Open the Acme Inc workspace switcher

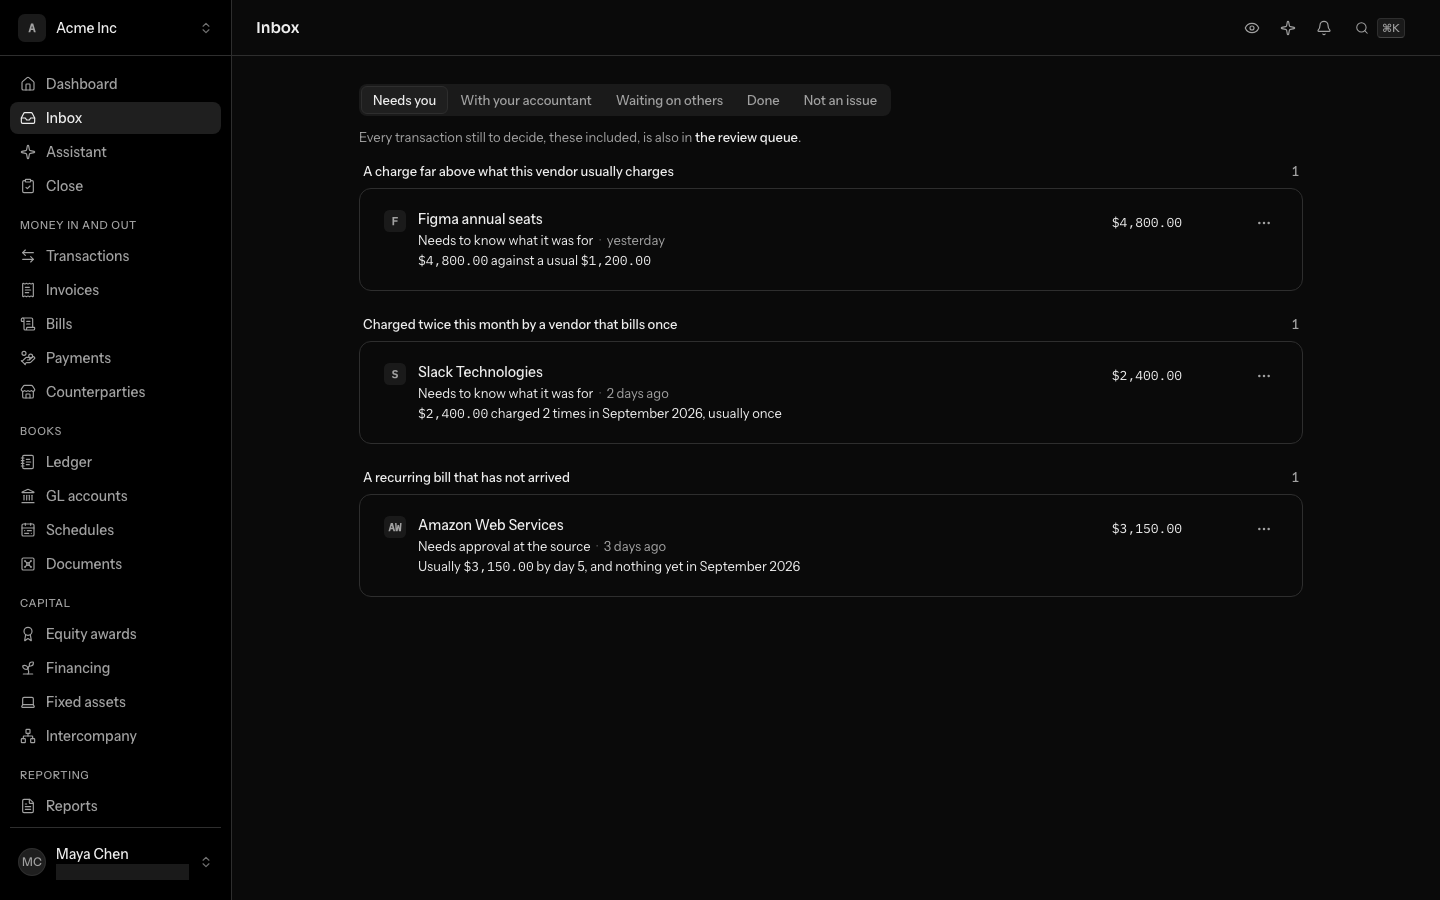tap(116, 28)
